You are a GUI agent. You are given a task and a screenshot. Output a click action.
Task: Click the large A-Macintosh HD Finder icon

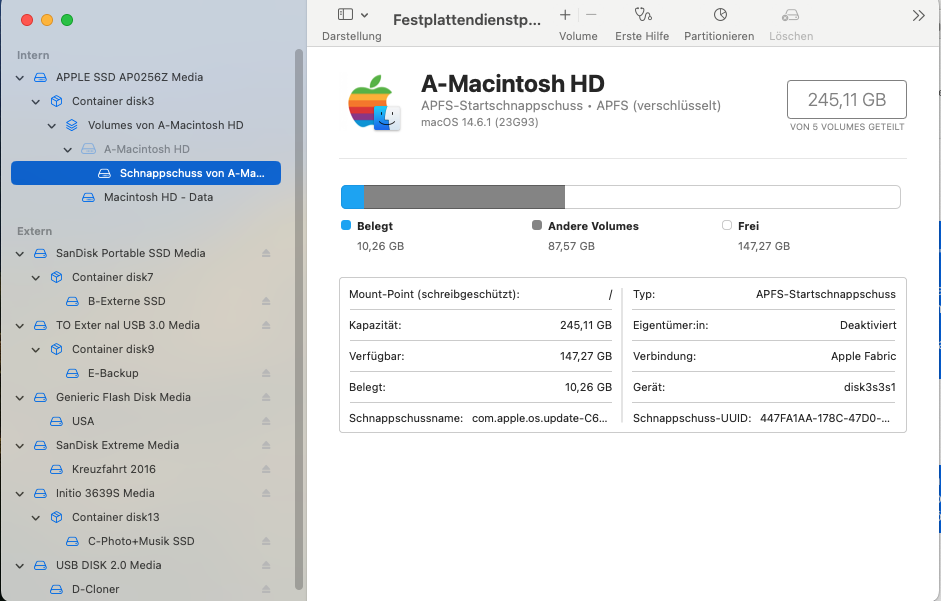(373, 104)
